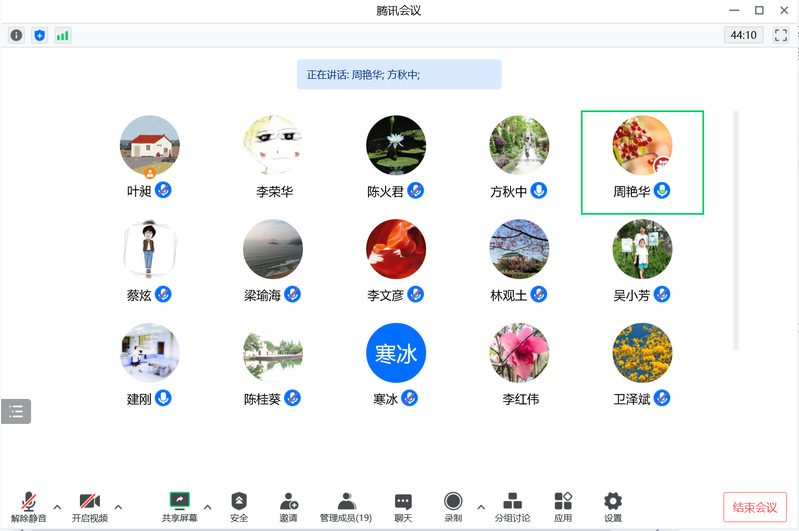Select 吴小芳's avatar photo

(642, 249)
